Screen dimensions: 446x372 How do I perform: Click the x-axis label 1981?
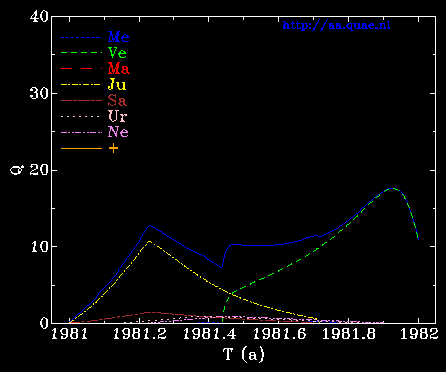[70, 334]
